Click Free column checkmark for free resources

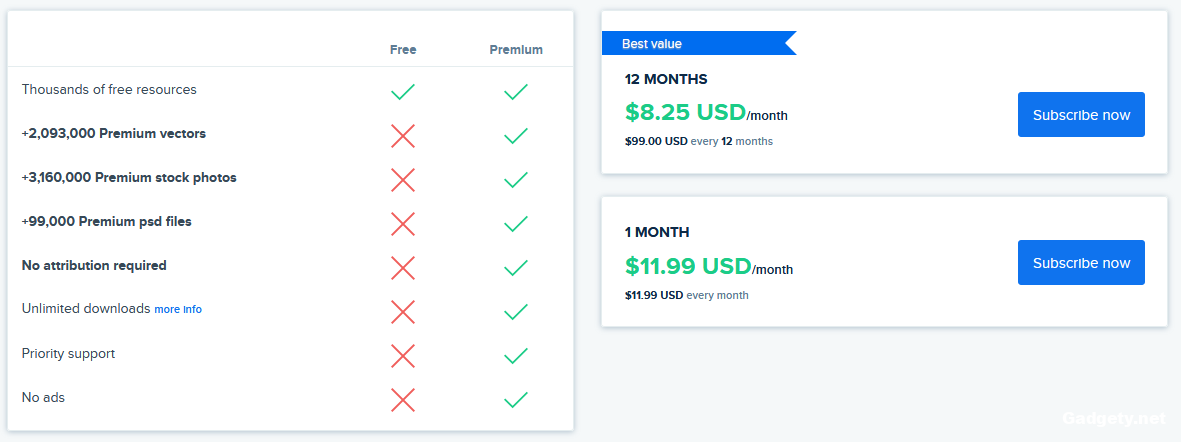tap(403, 92)
